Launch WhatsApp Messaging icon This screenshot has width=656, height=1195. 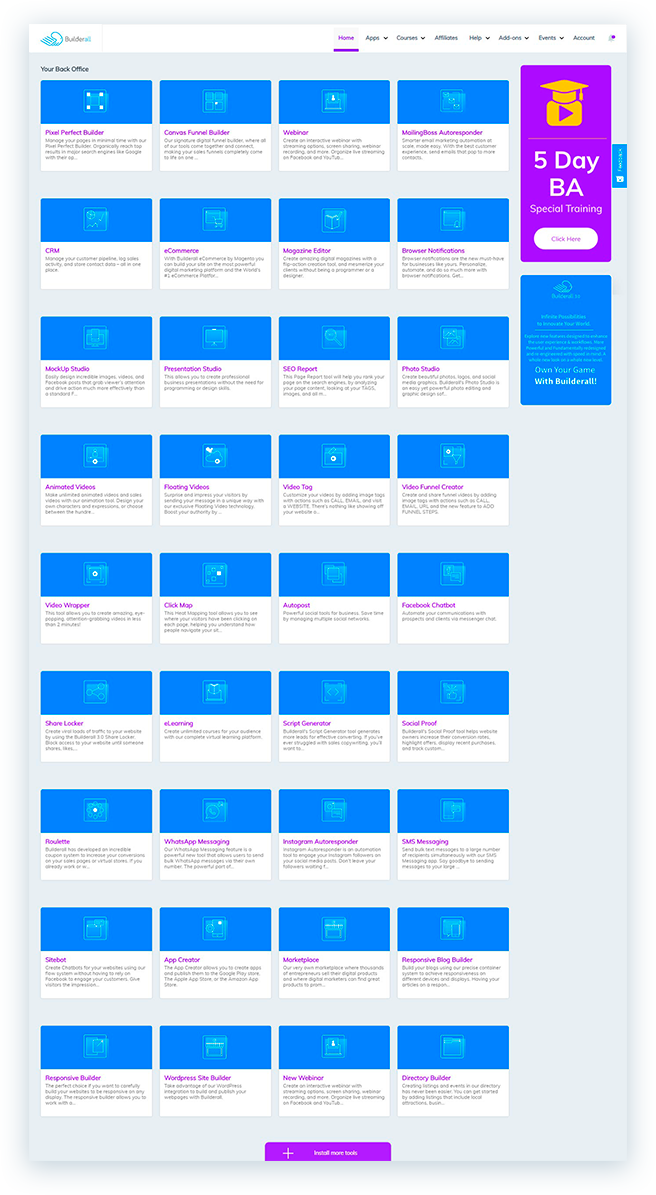[x=215, y=809]
